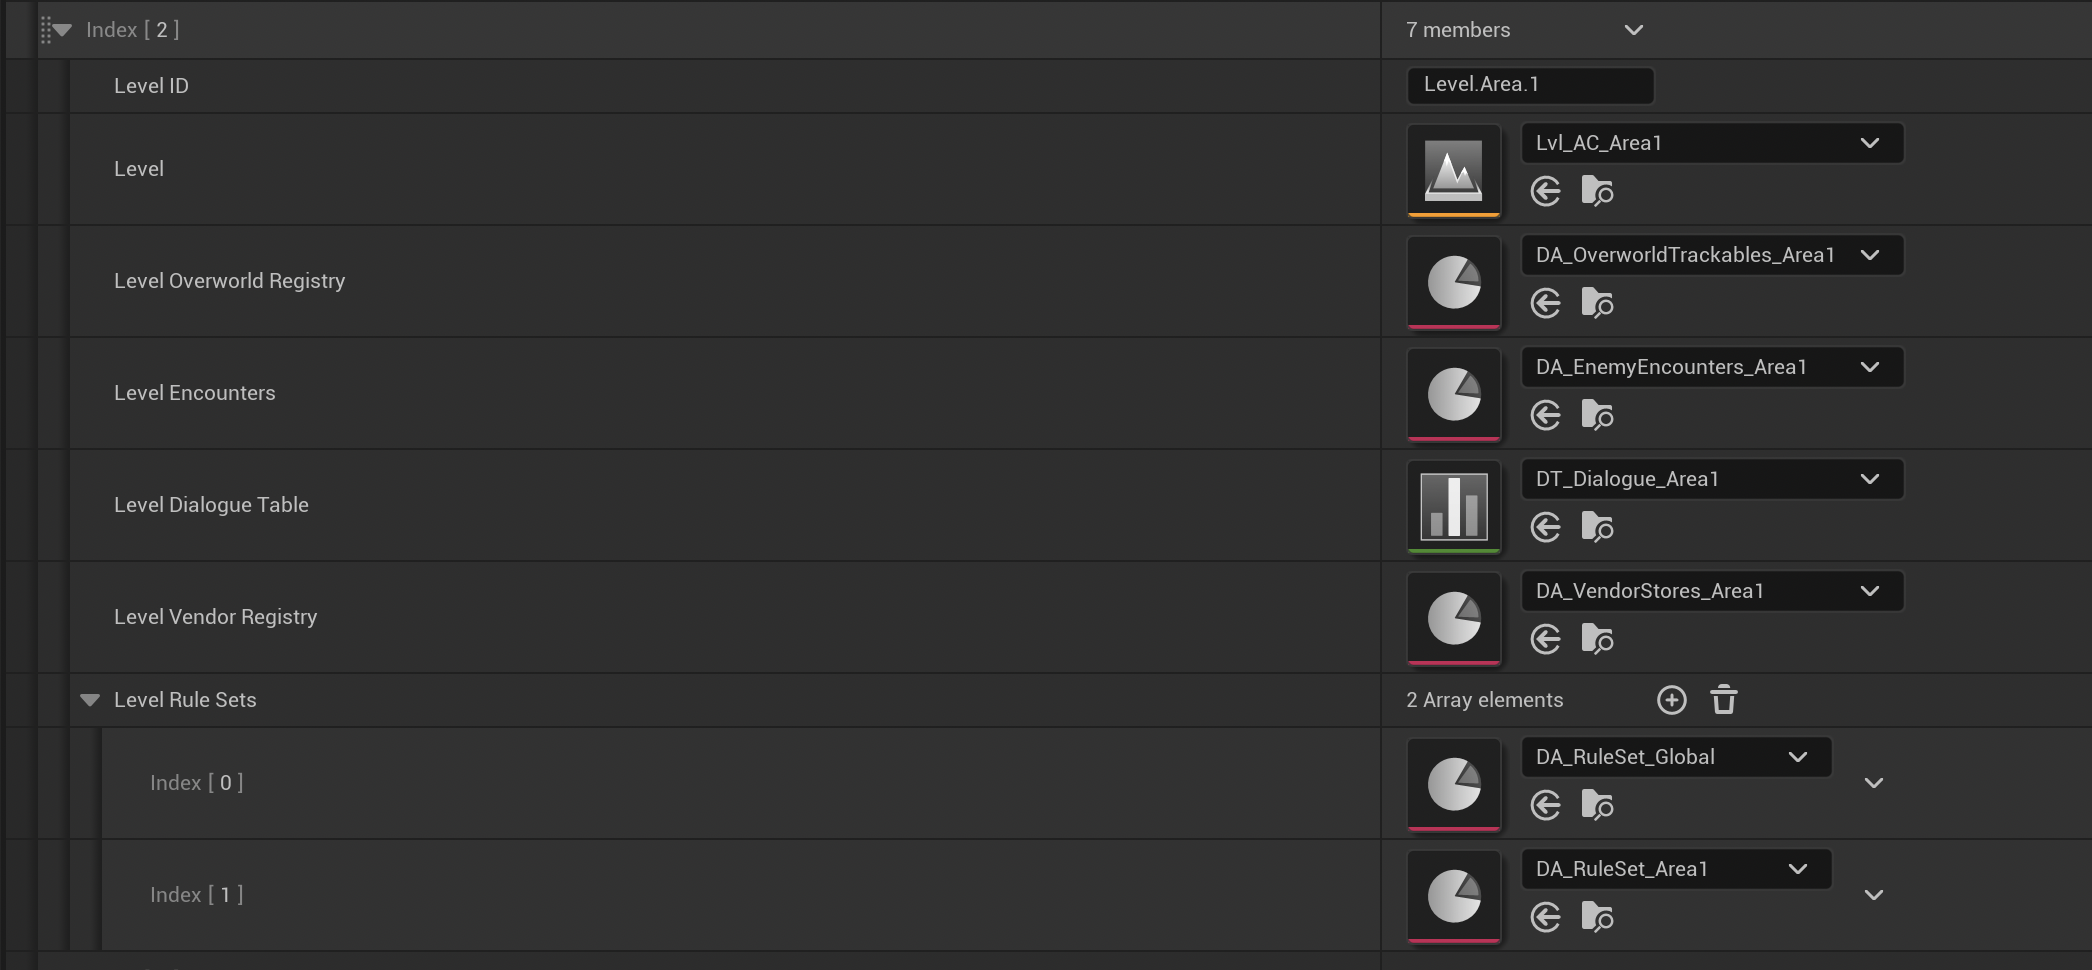The image size is (2092, 970).
Task: Browse to DA_RuleSet_Global in Content Browser
Action: click(x=1597, y=805)
